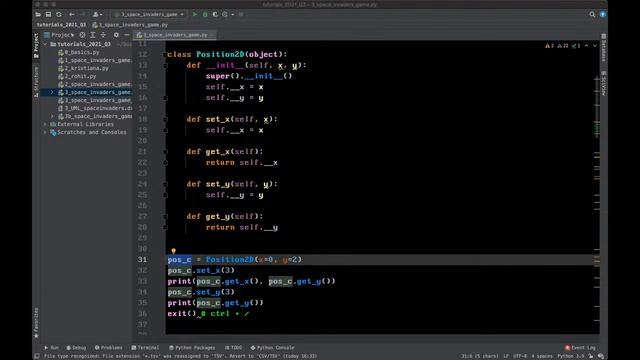Click the Python 3.9 interpreter widget

click(571, 356)
